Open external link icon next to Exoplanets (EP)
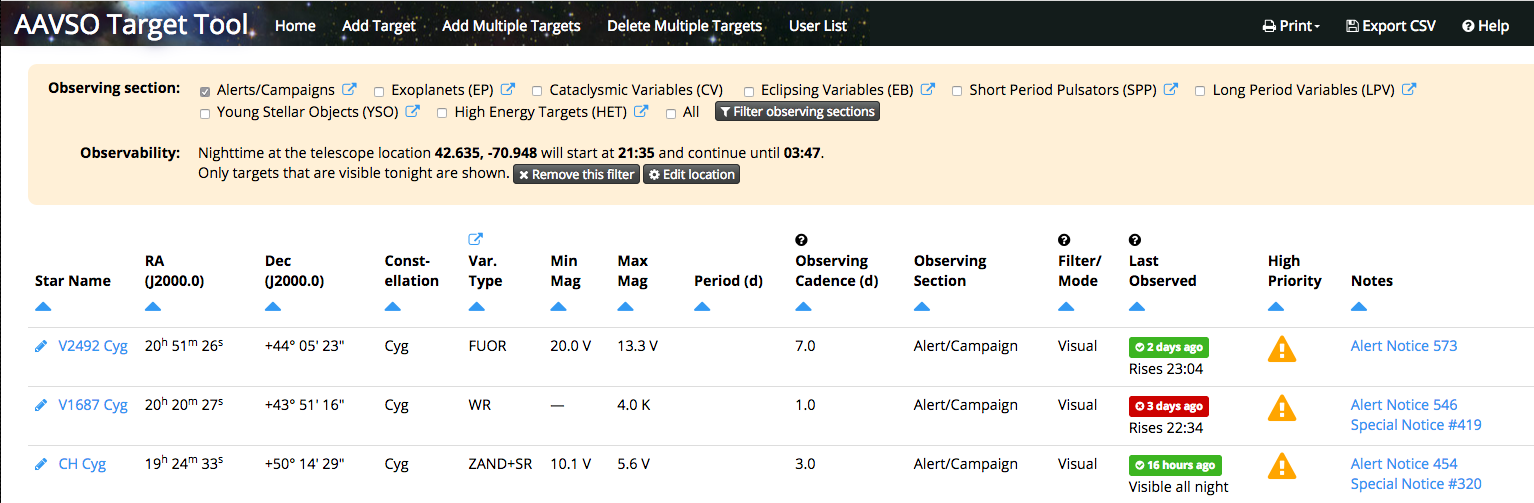Image resolution: width=1534 pixels, height=503 pixels. tap(508, 90)
